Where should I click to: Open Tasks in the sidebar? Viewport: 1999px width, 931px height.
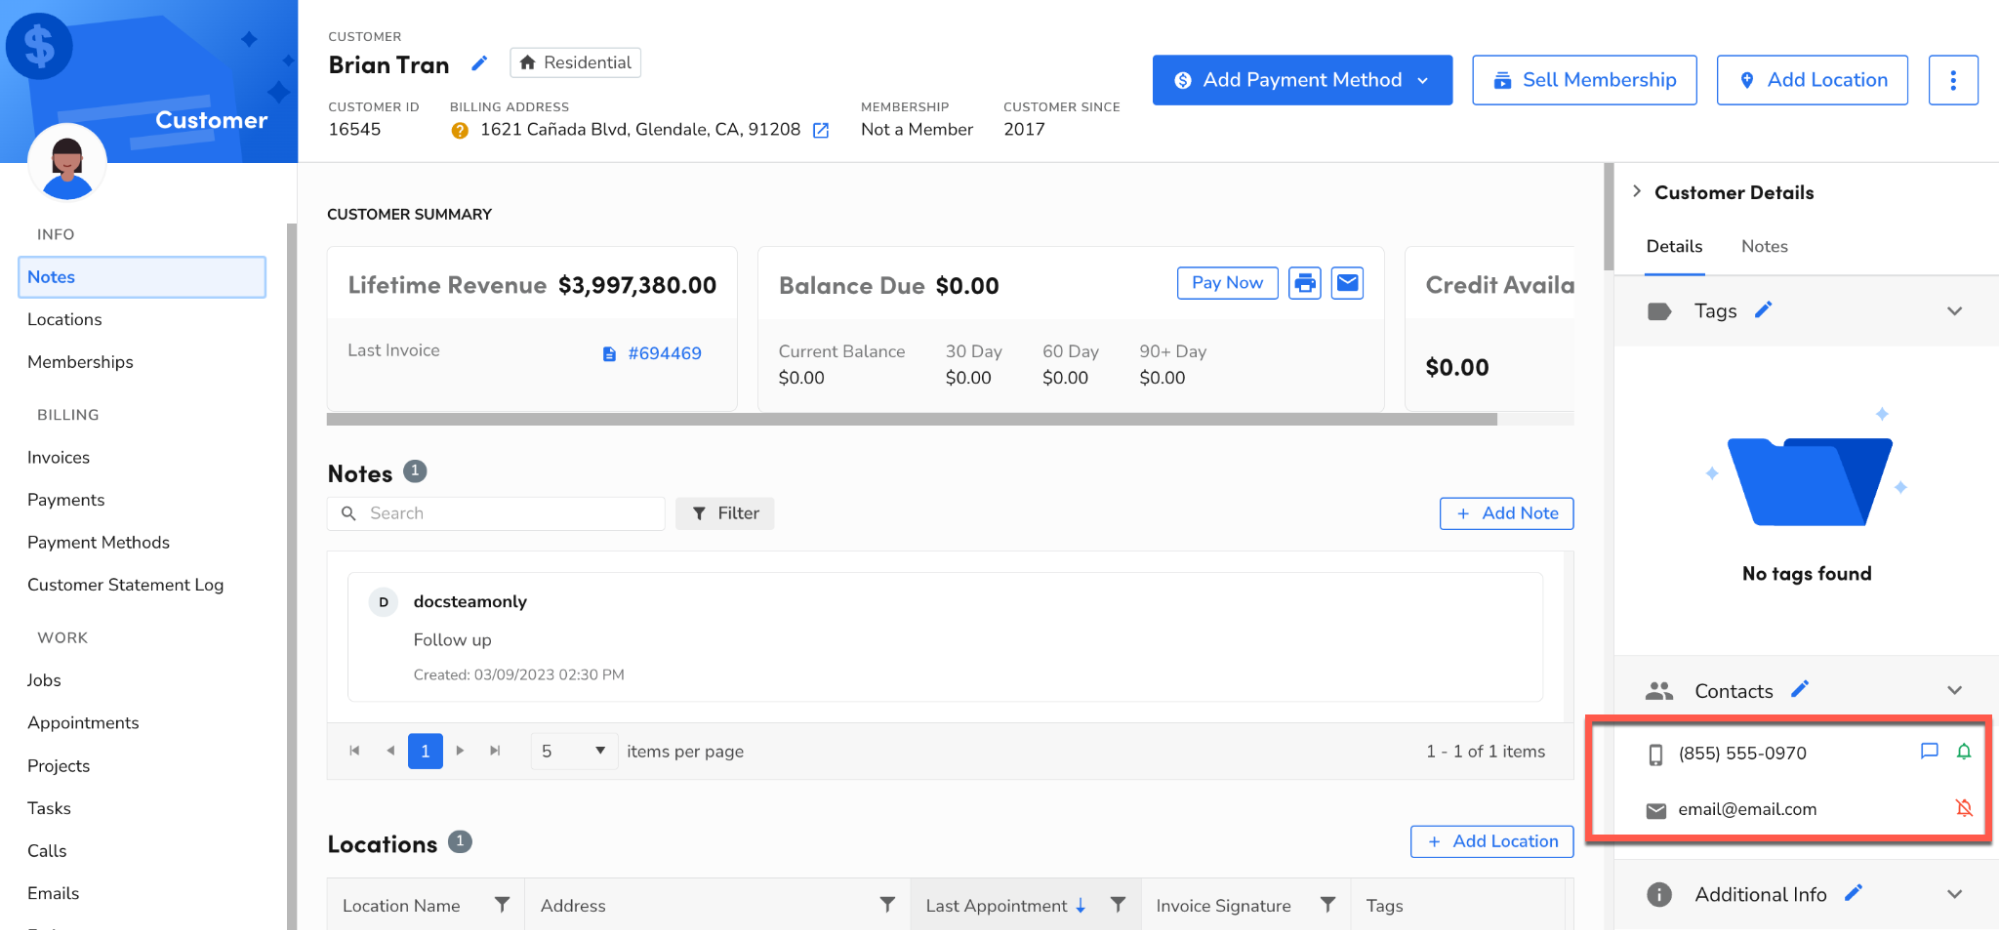49,808
